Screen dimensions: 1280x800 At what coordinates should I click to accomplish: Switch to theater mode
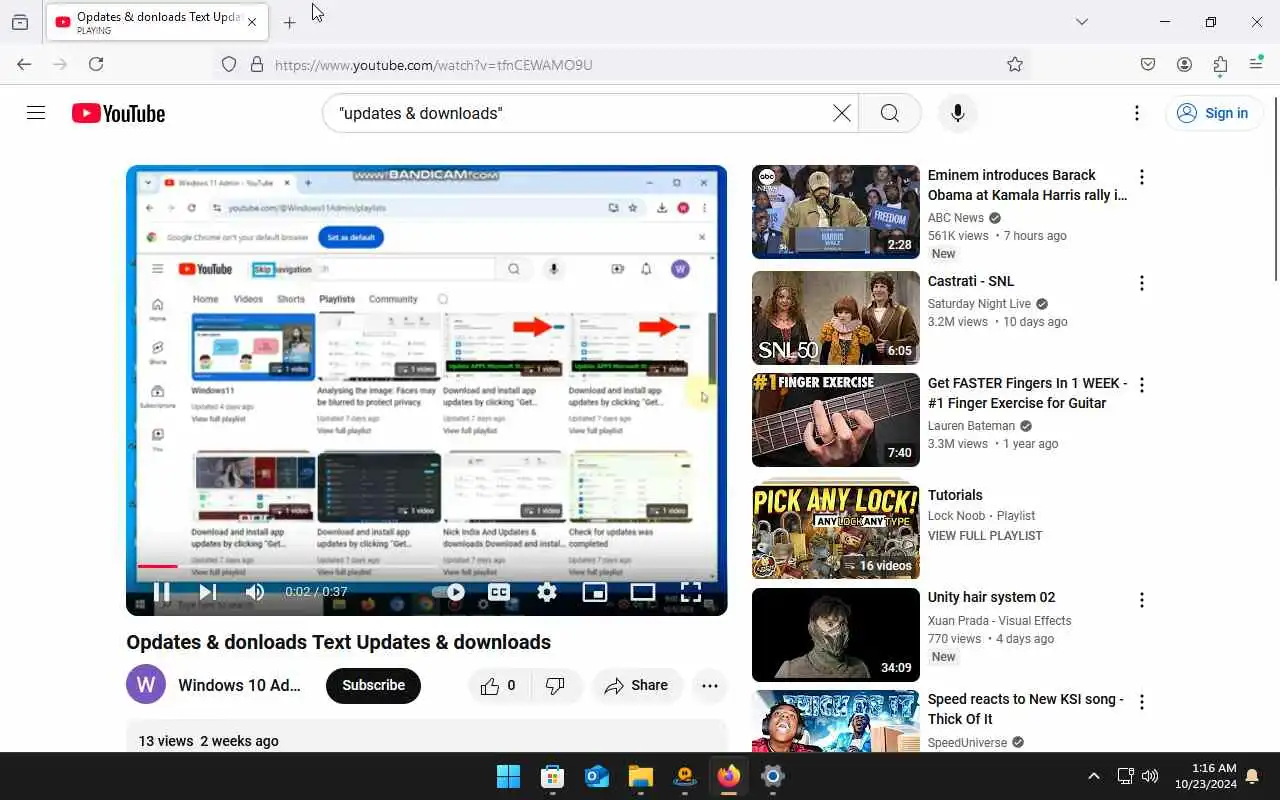click(642, 592)
